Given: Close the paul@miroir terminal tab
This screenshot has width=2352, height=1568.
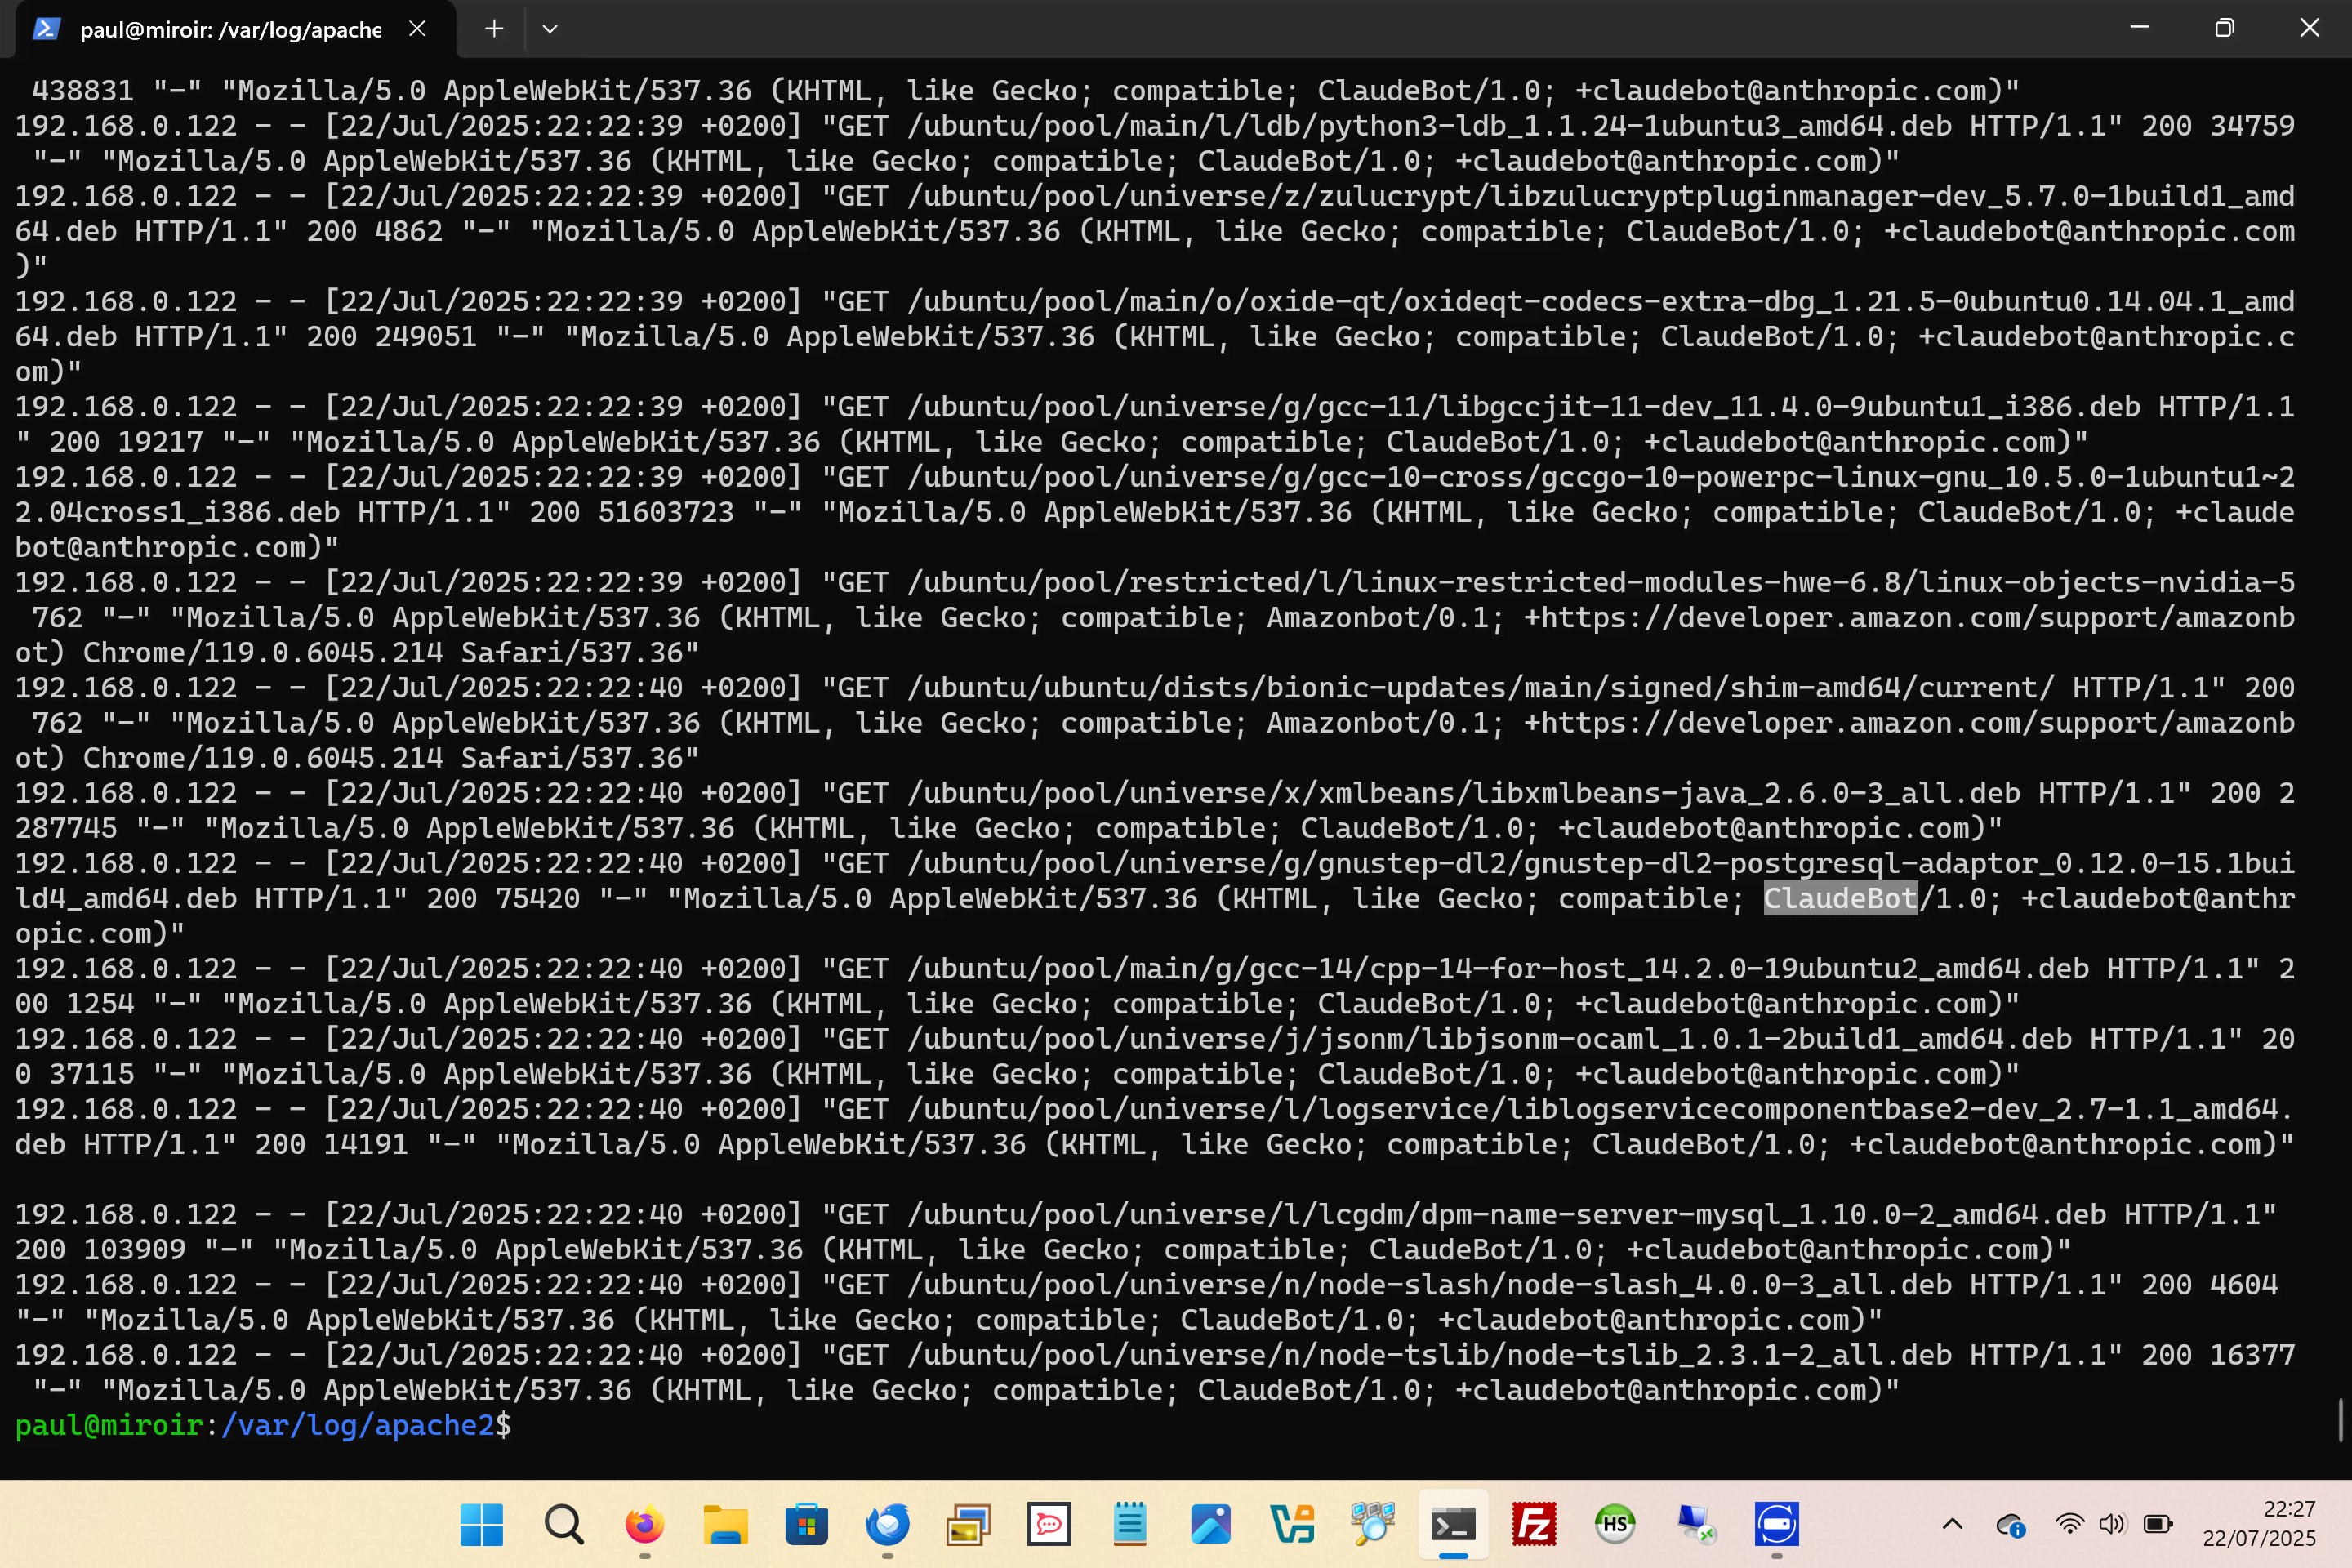Looking at the screenshot, I should click(x=417, y=29).
